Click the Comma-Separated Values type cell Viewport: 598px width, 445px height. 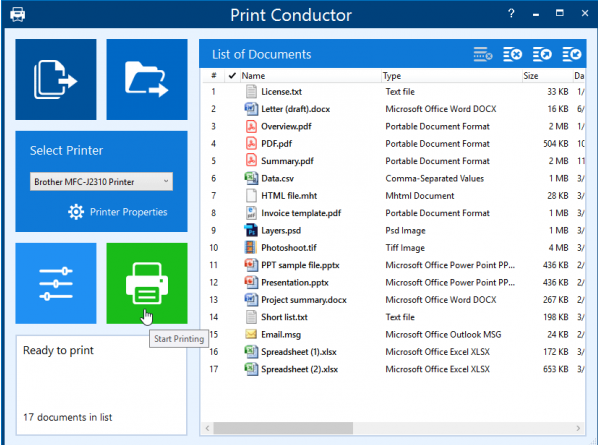tap(434, 178)
